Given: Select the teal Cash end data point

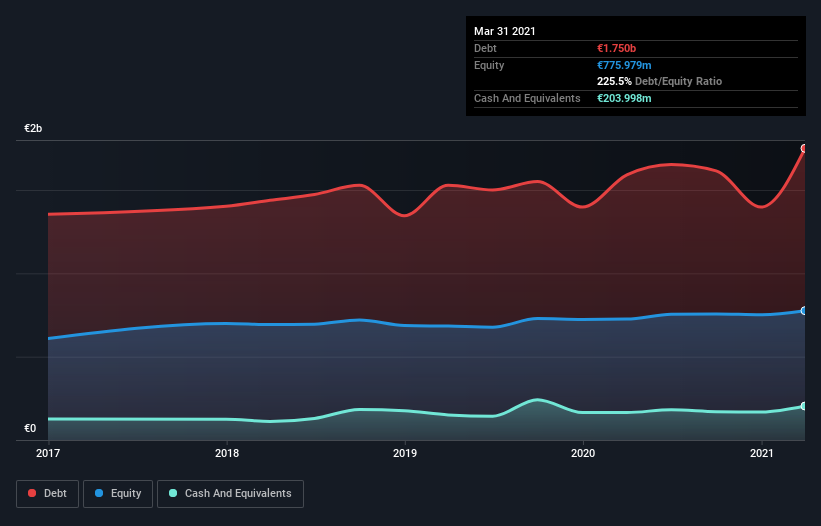Looking at the screenshot, I should [x=804, y=406].
